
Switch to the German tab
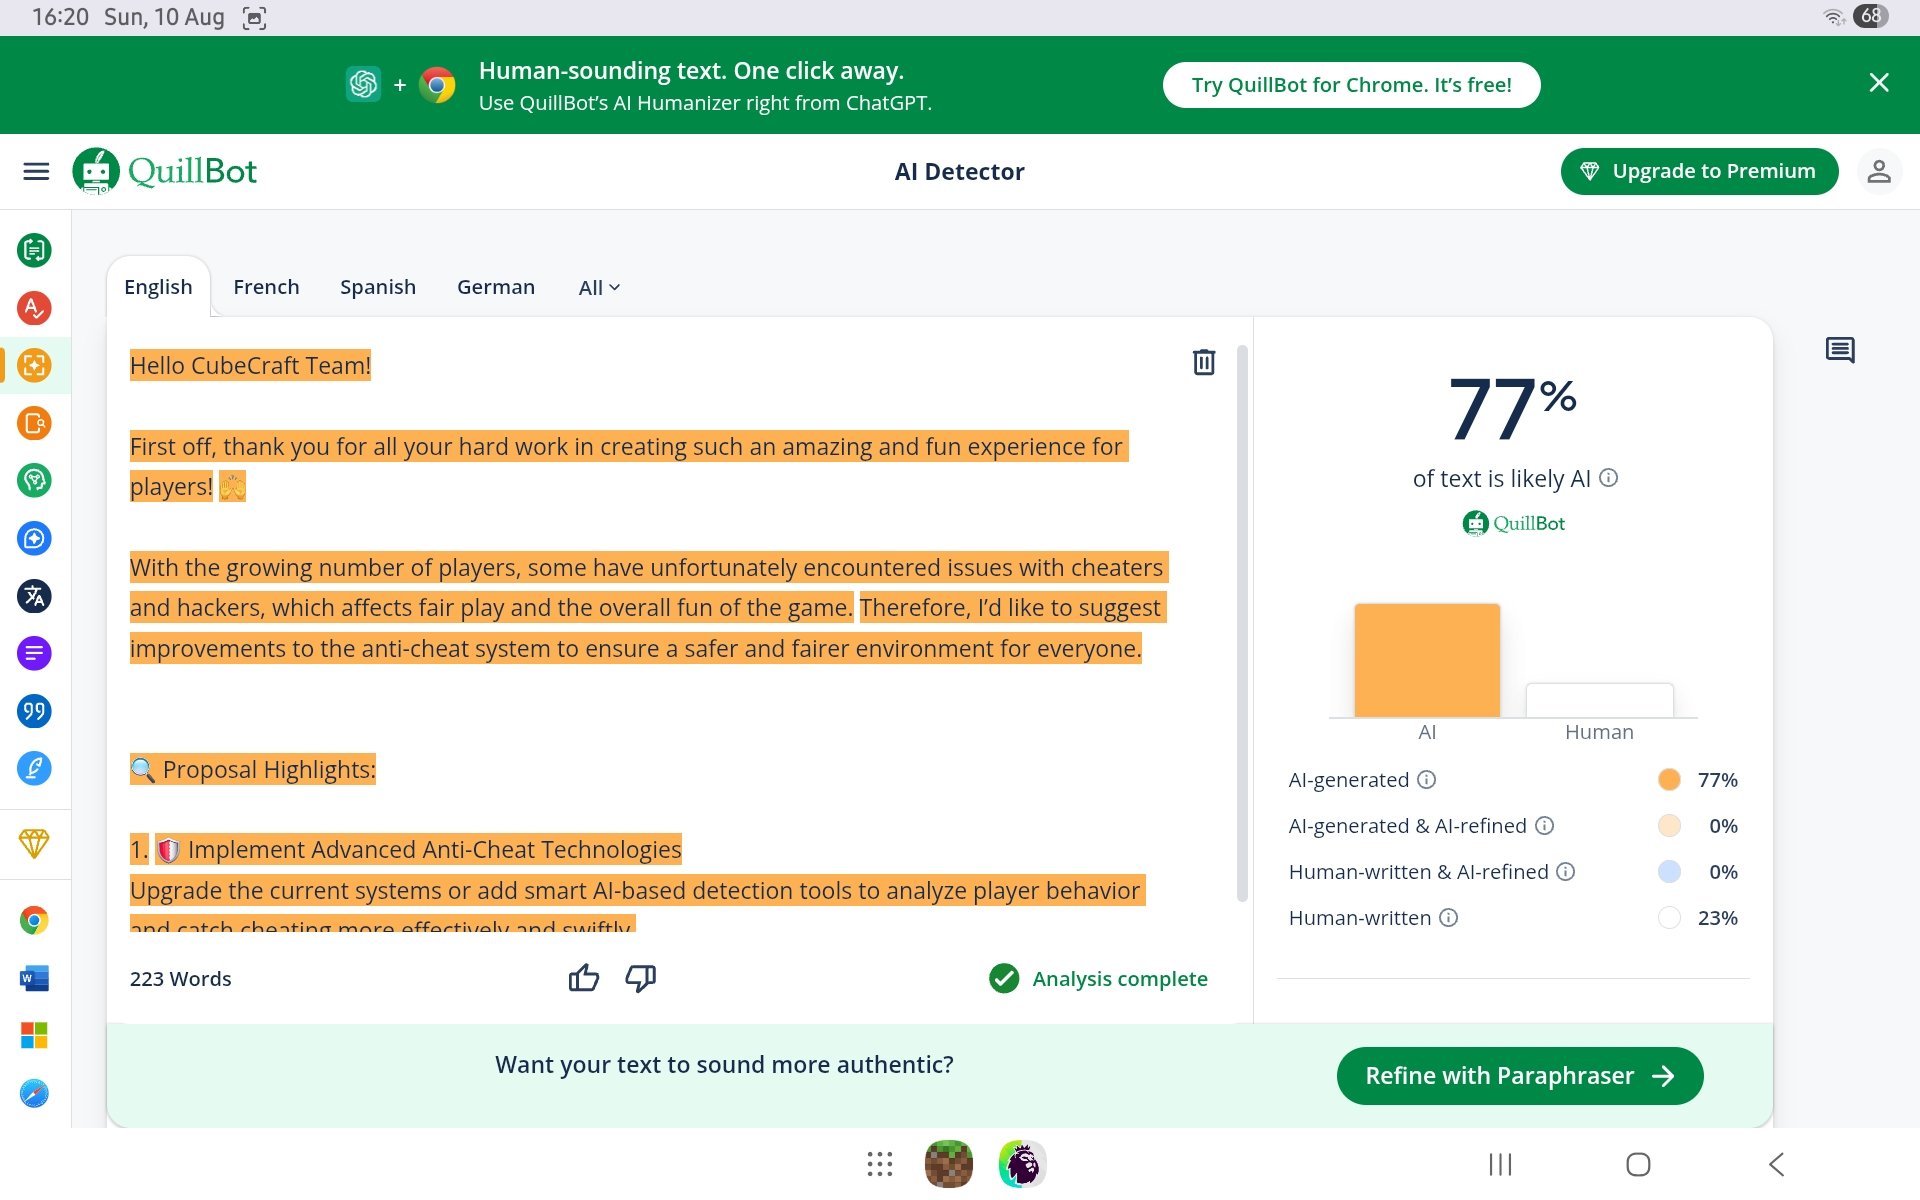496,287
